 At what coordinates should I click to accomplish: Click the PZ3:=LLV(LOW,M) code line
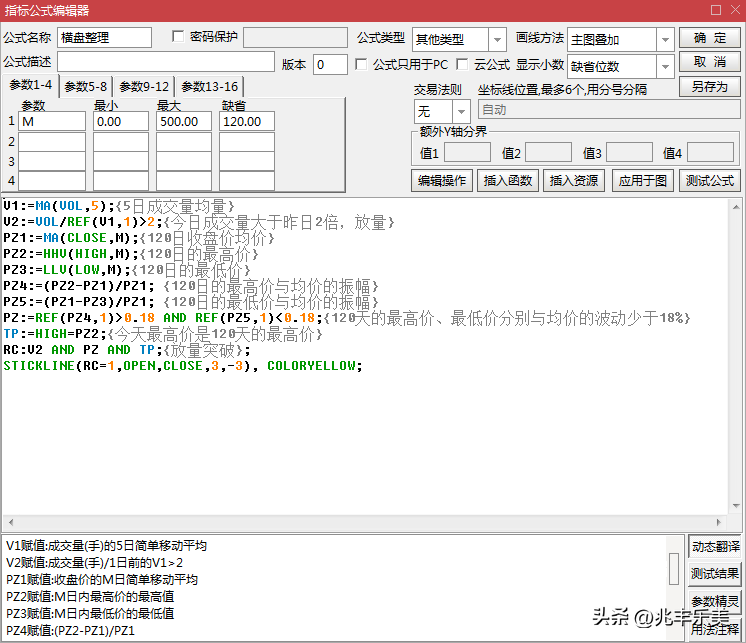click(127, 270)
